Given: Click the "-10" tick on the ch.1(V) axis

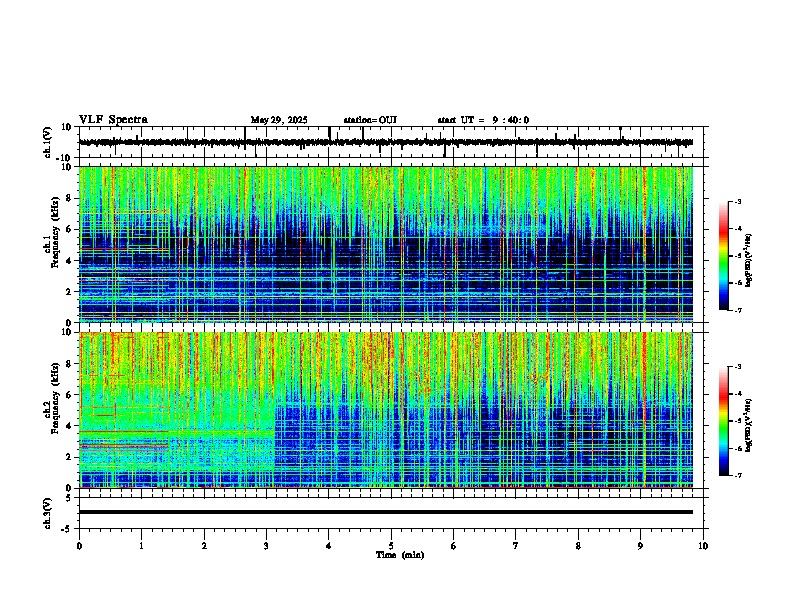Looking at the screenshot, I should [65, 158].
